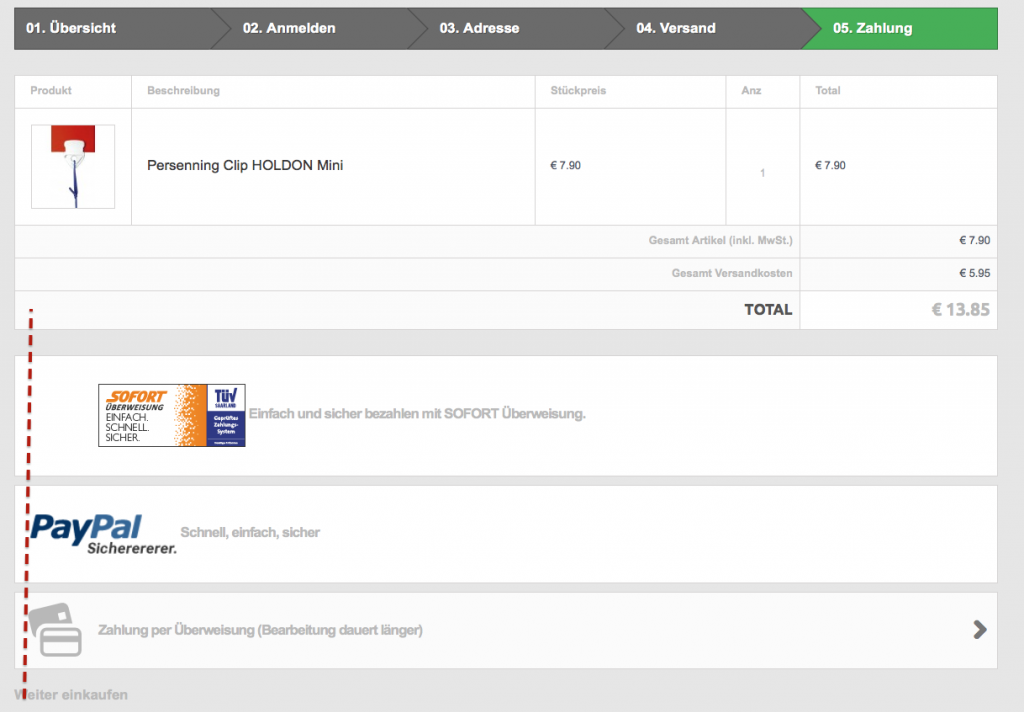Screen dimensions: 1024x712
Task: Select the 05. Zahlung step
Action: [872, 28]
